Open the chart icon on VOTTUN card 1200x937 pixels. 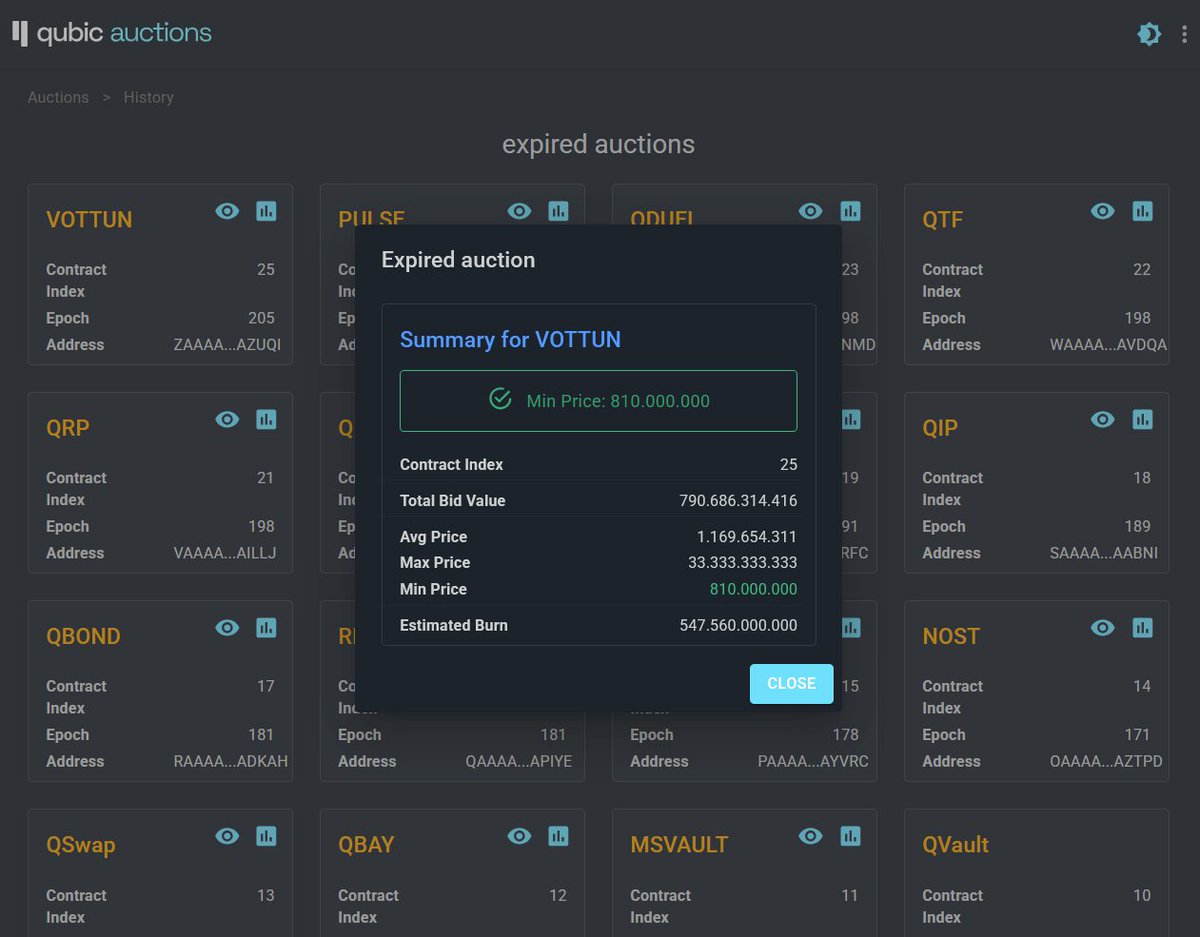click(266, 211)
